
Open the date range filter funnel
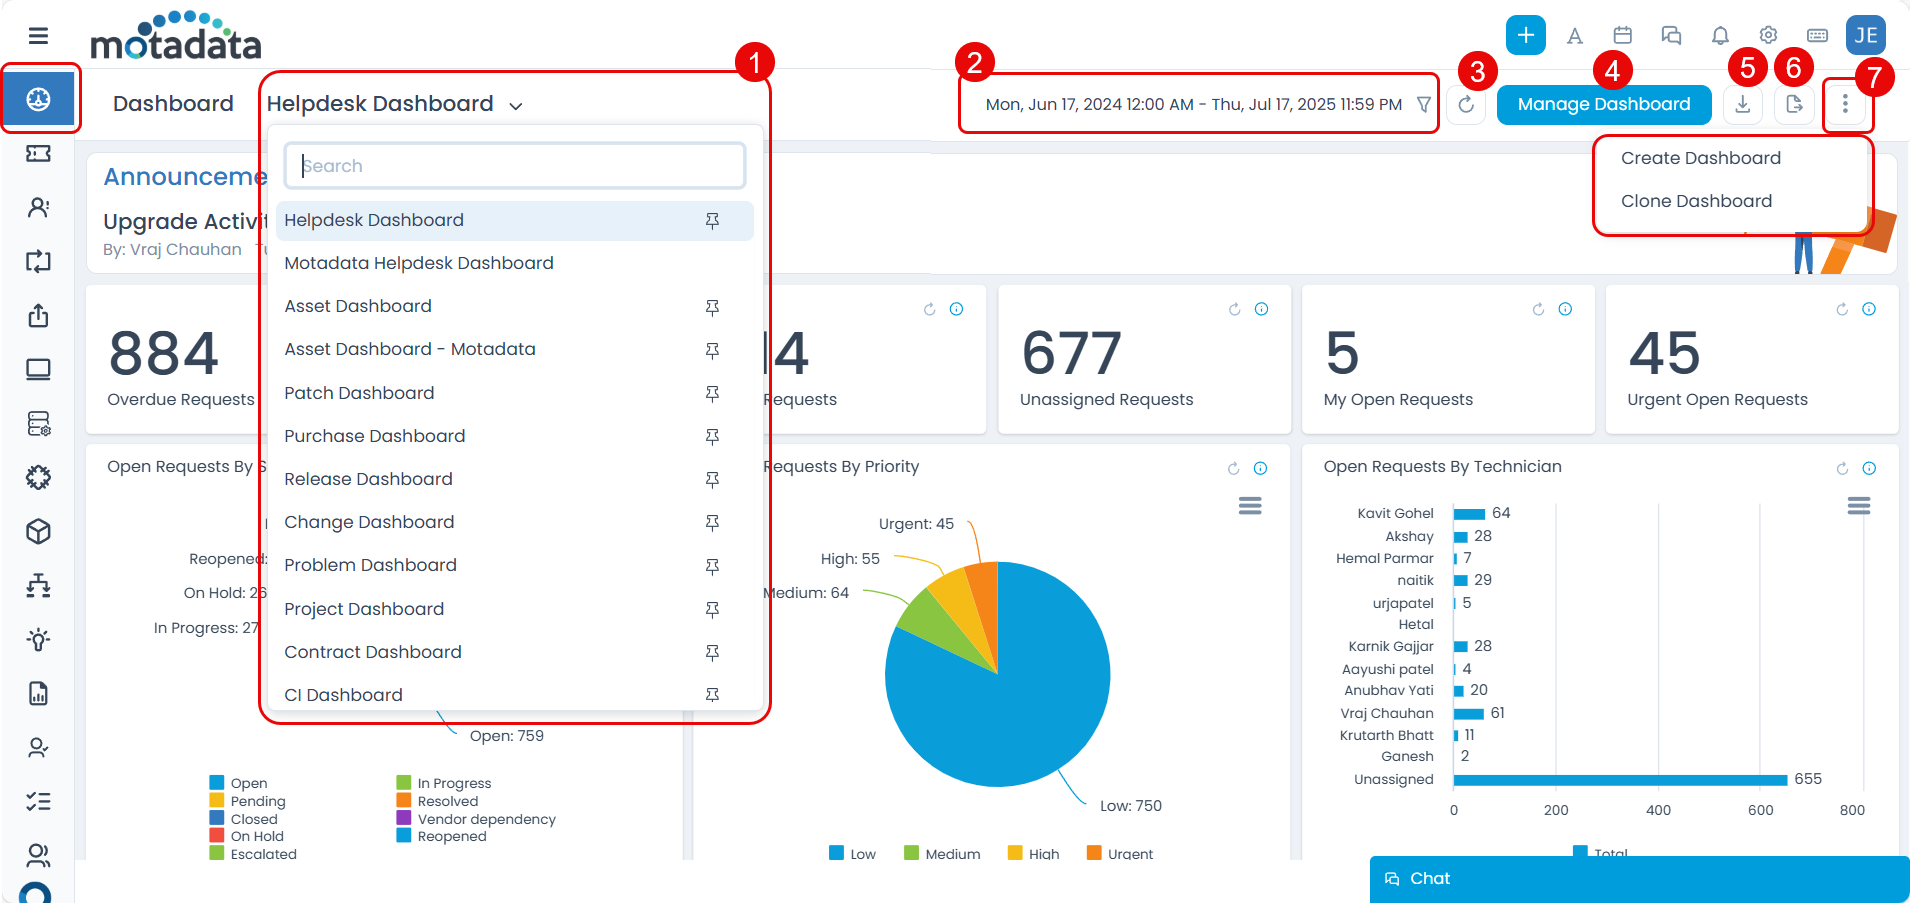coord(1423,105)
